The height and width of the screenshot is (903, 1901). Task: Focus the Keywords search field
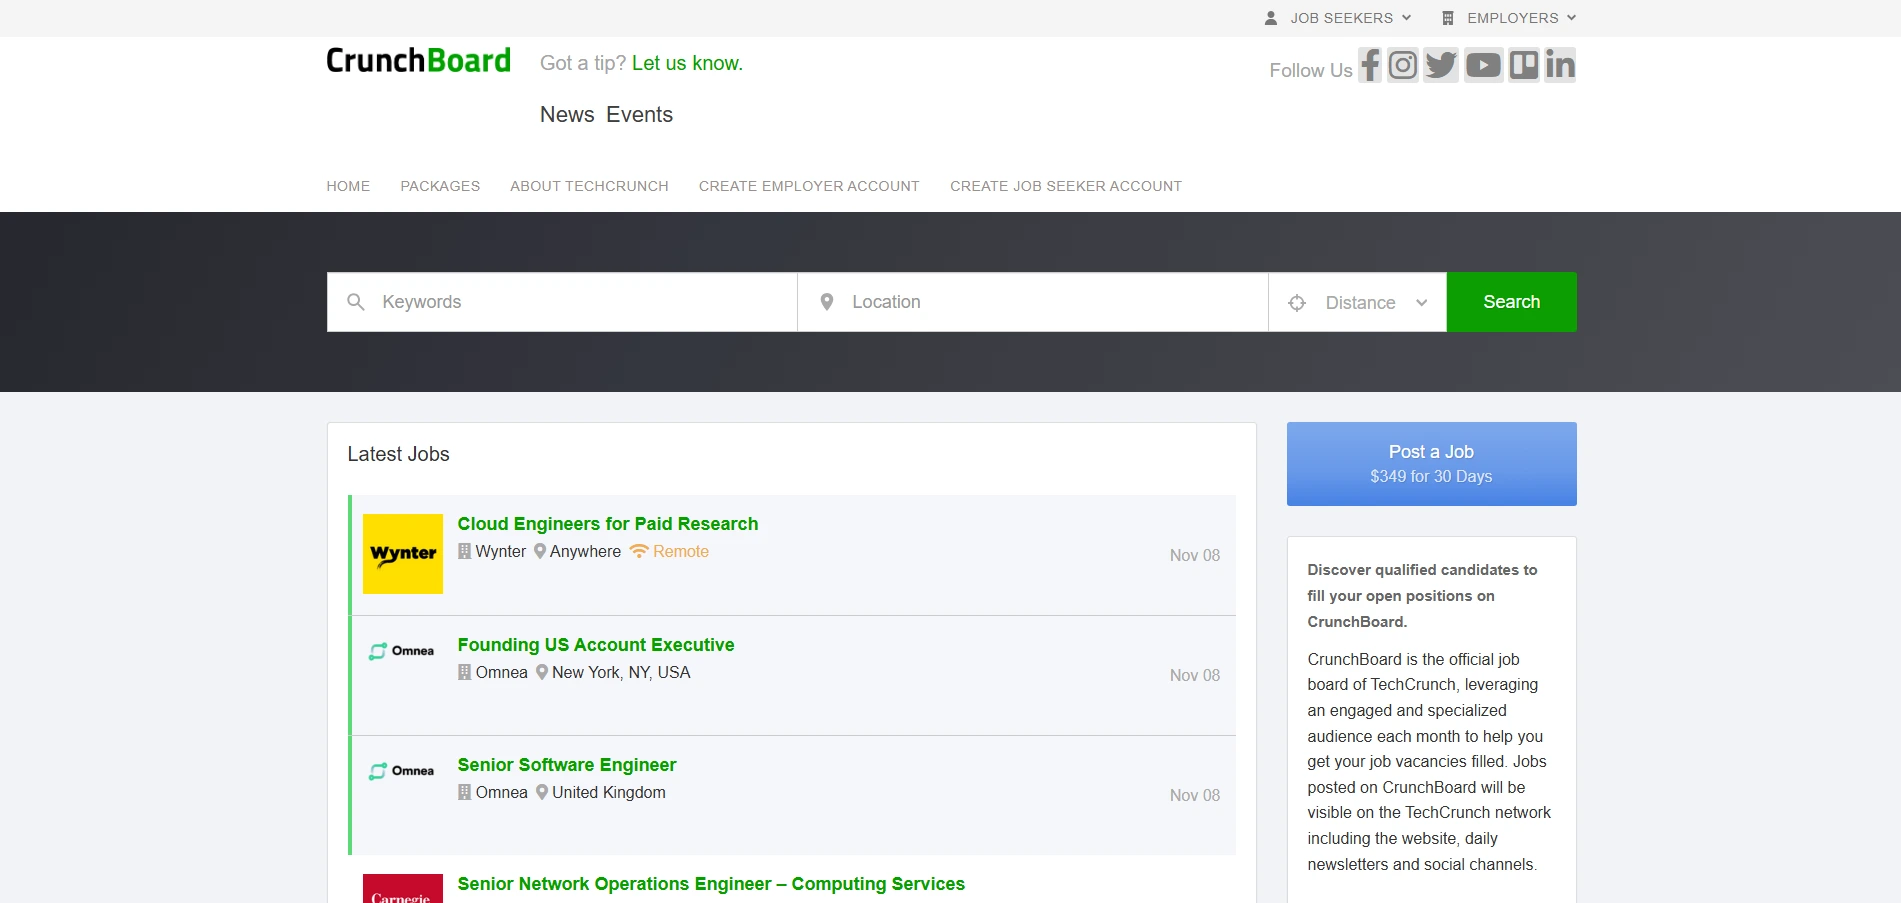[562, 302]
